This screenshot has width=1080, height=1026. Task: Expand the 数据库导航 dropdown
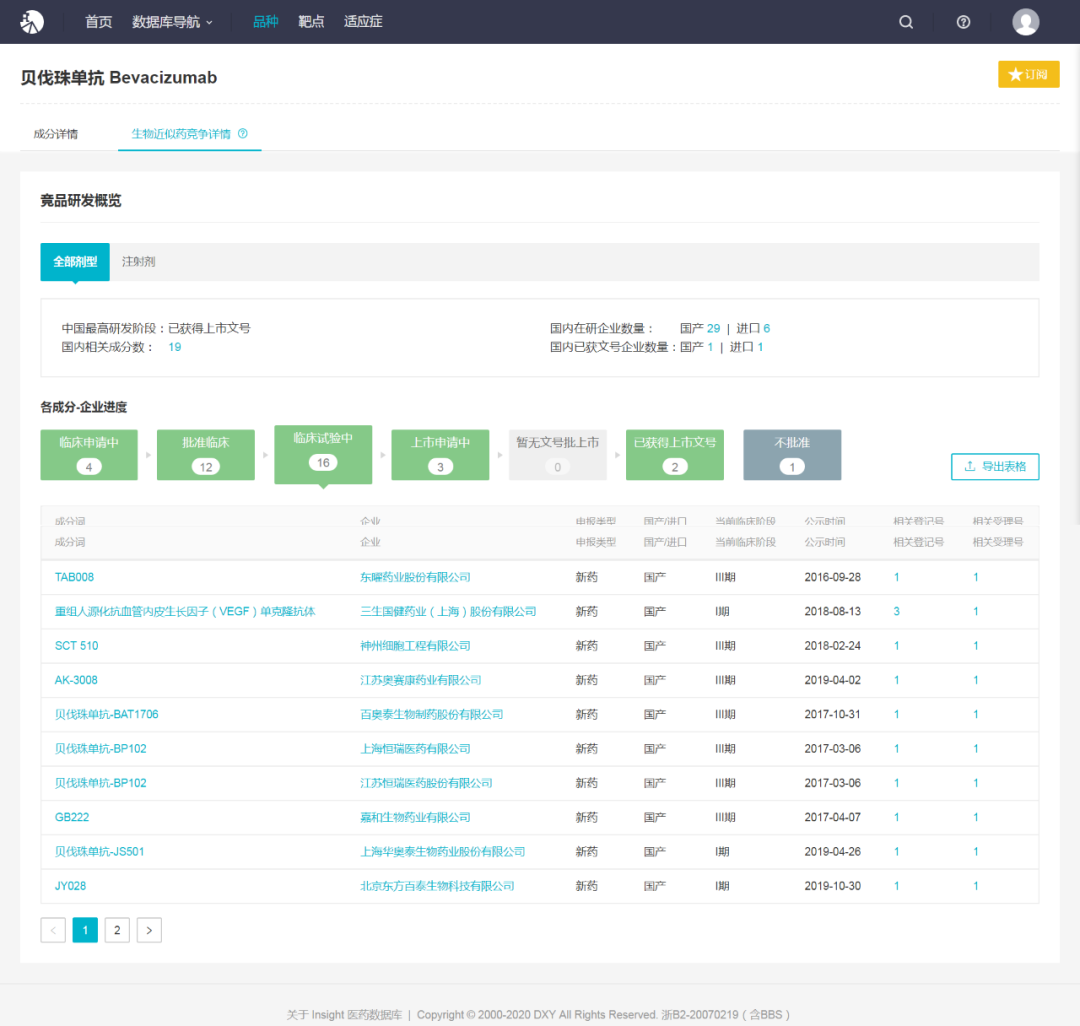(x=172, y=22)
